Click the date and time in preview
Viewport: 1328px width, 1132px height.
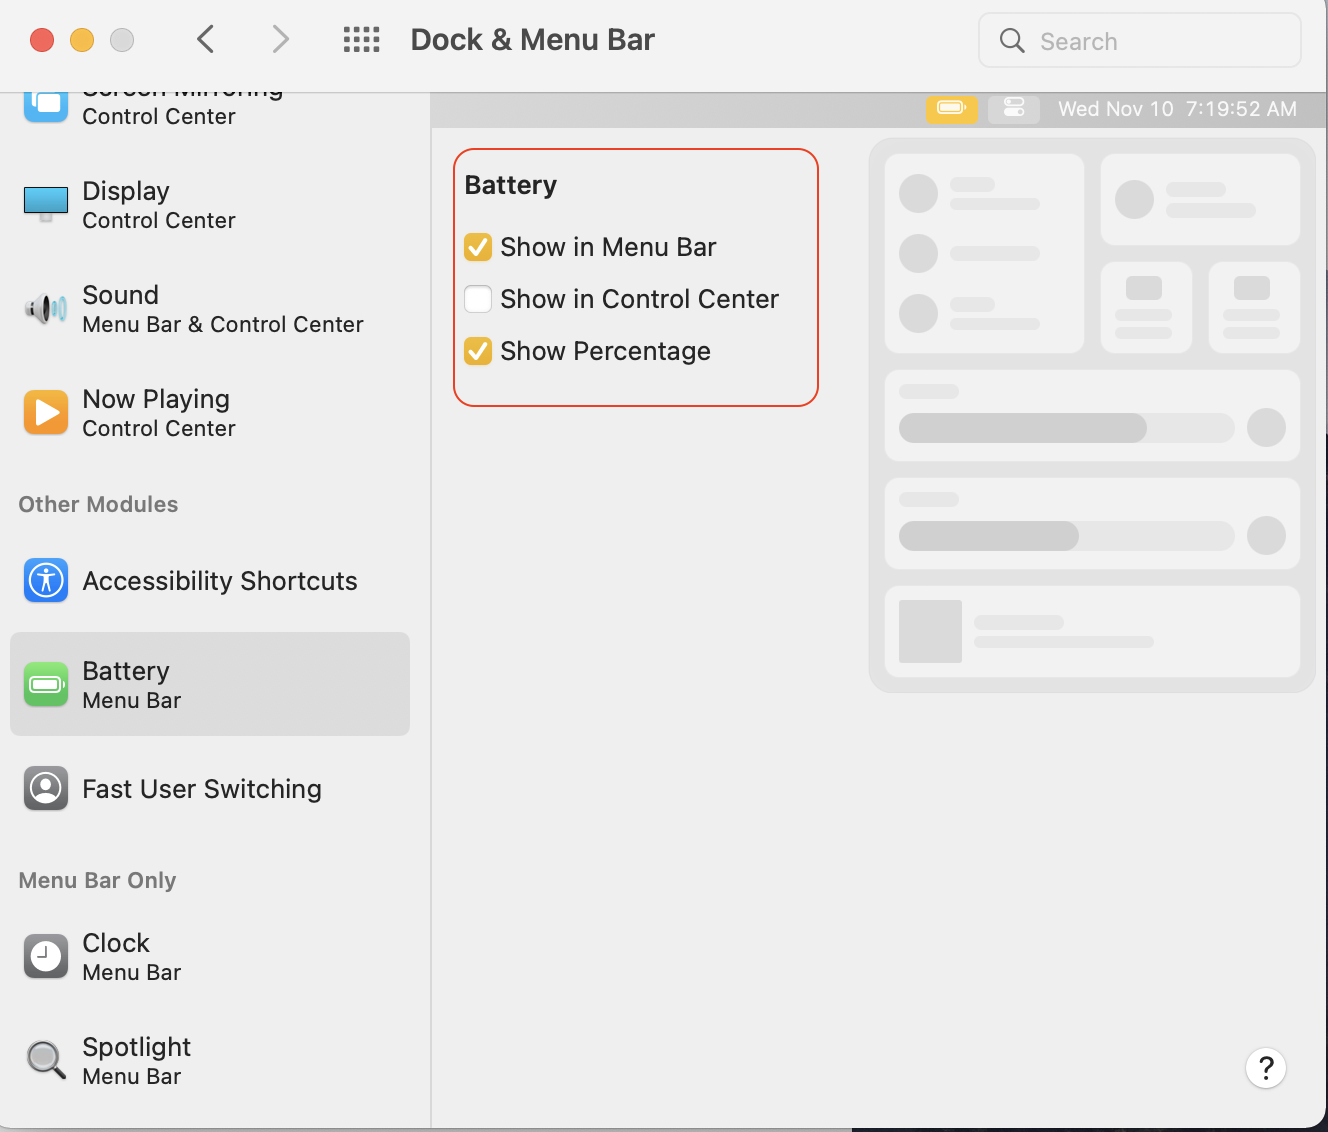point(1177,109)
